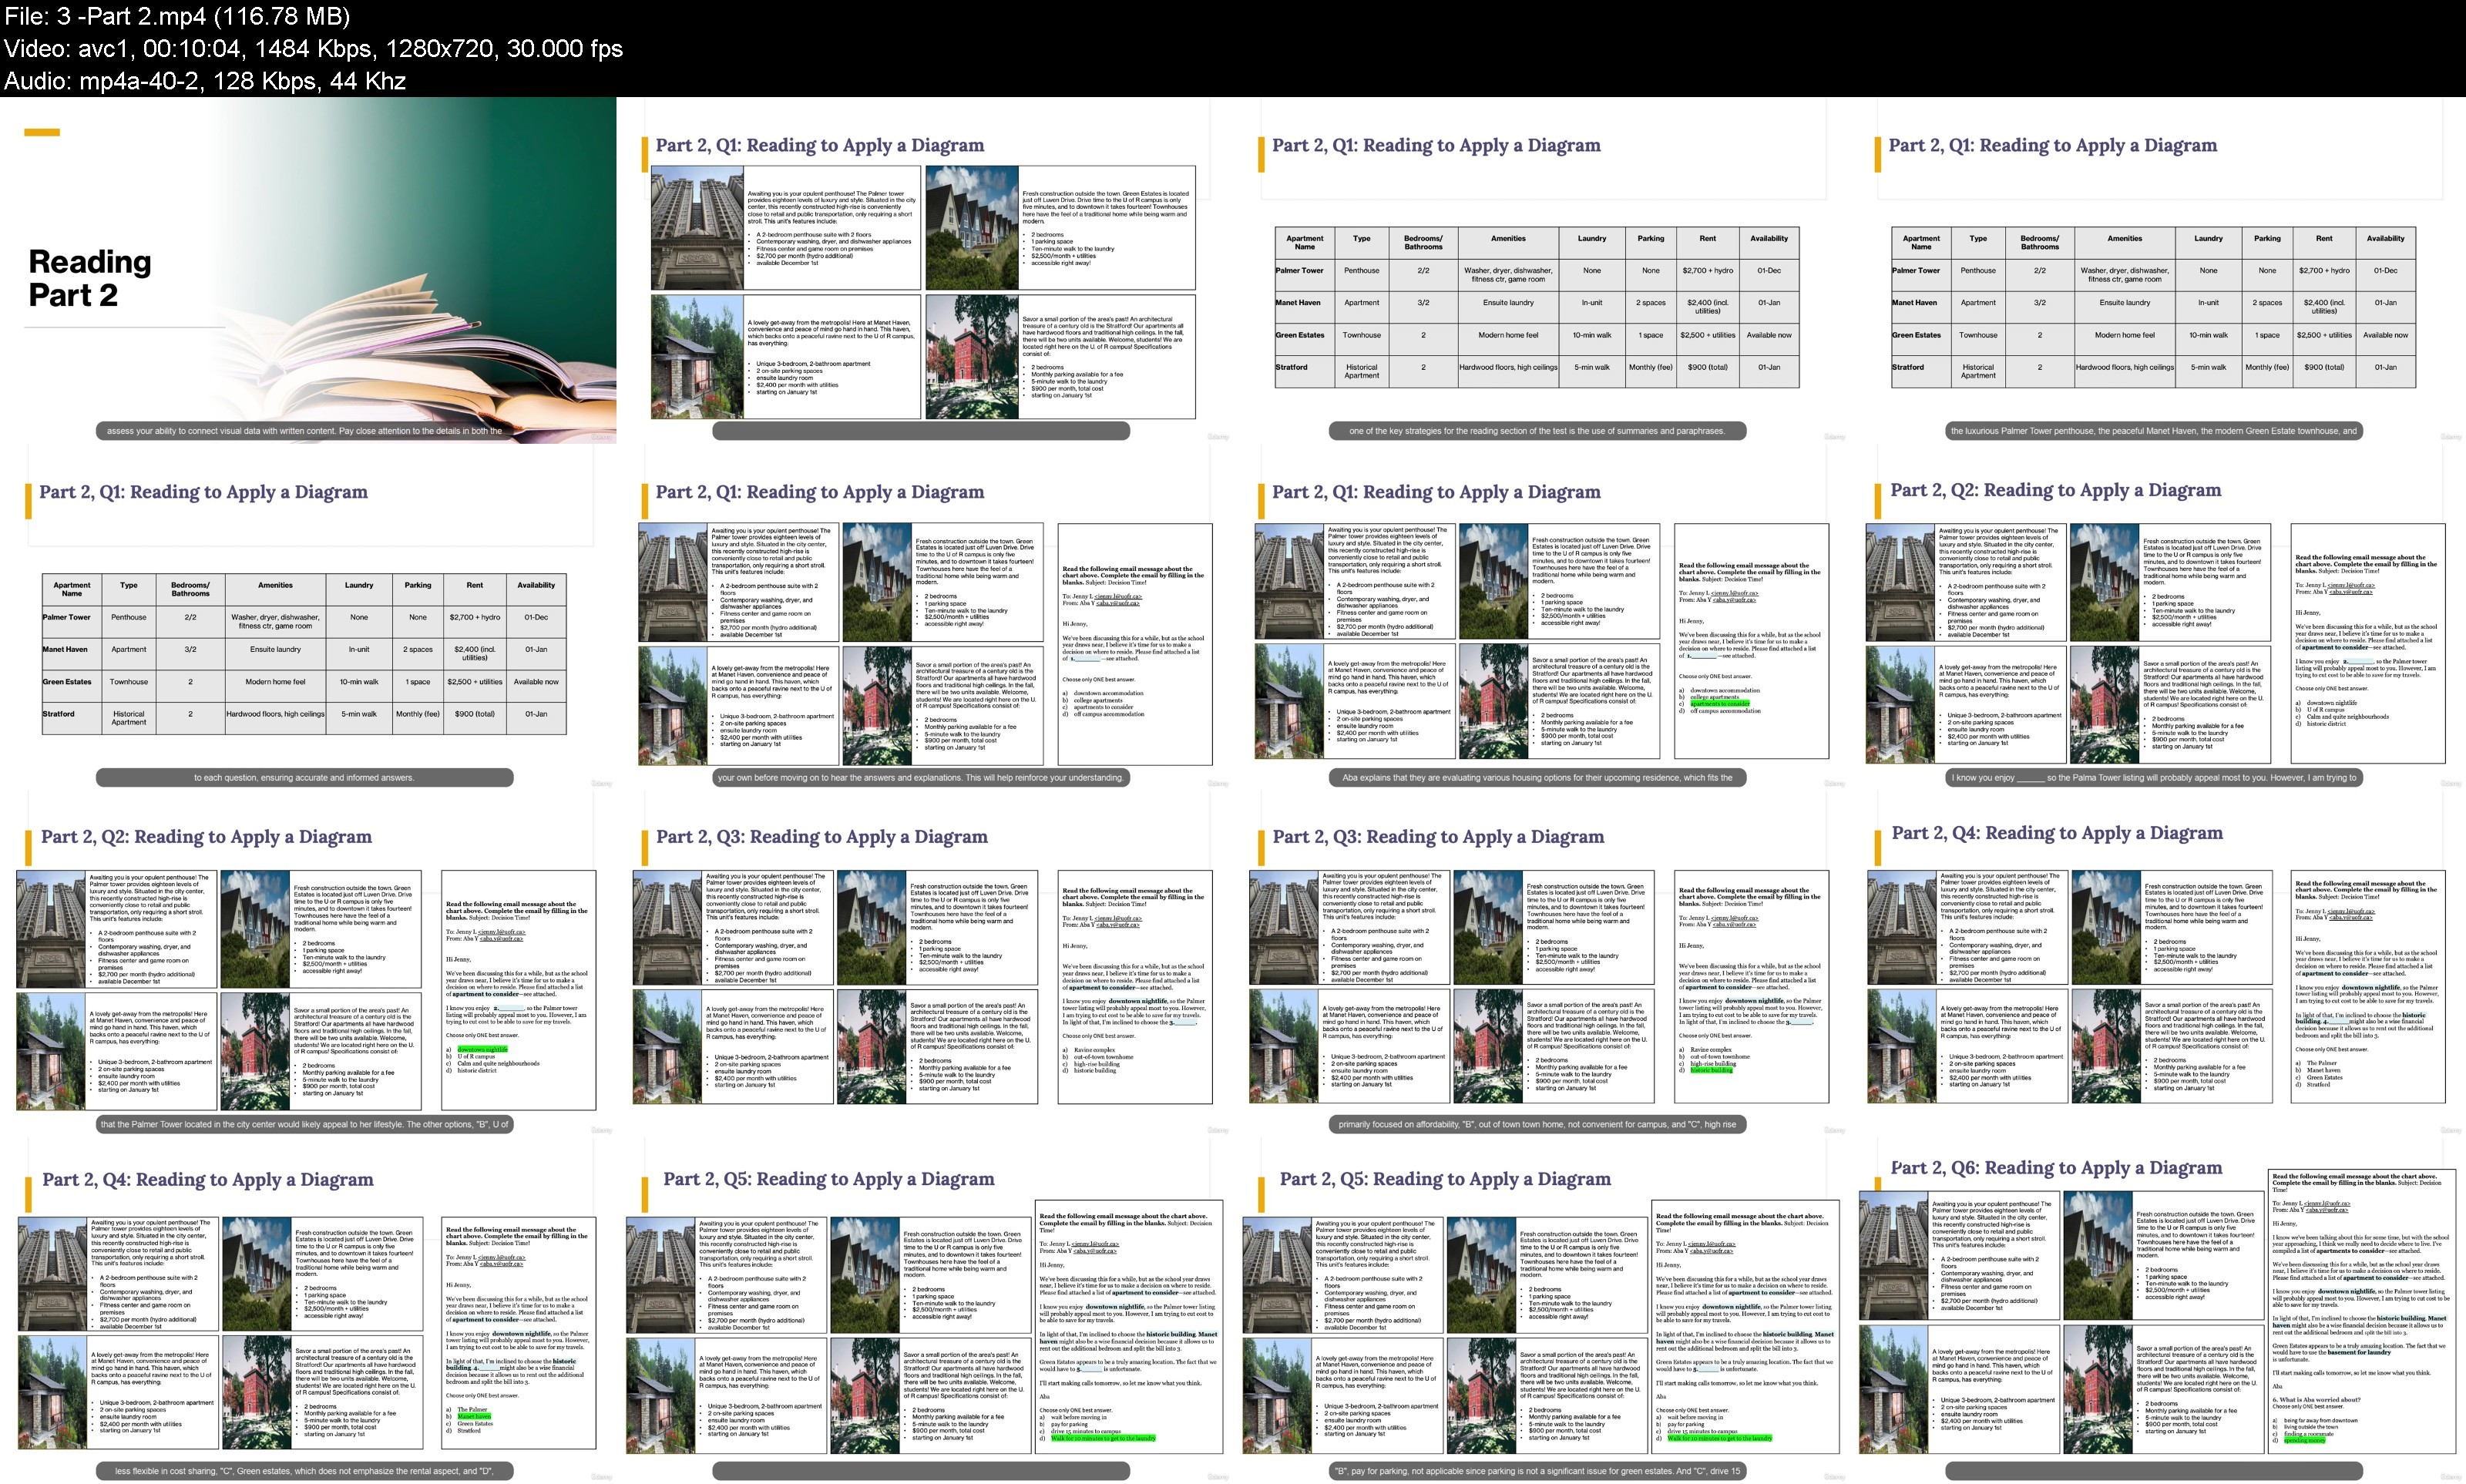Select the Q1 thumbnail captioned 'Aba explains that they are evaluating'
2466x1484 pixels.
1541,617
